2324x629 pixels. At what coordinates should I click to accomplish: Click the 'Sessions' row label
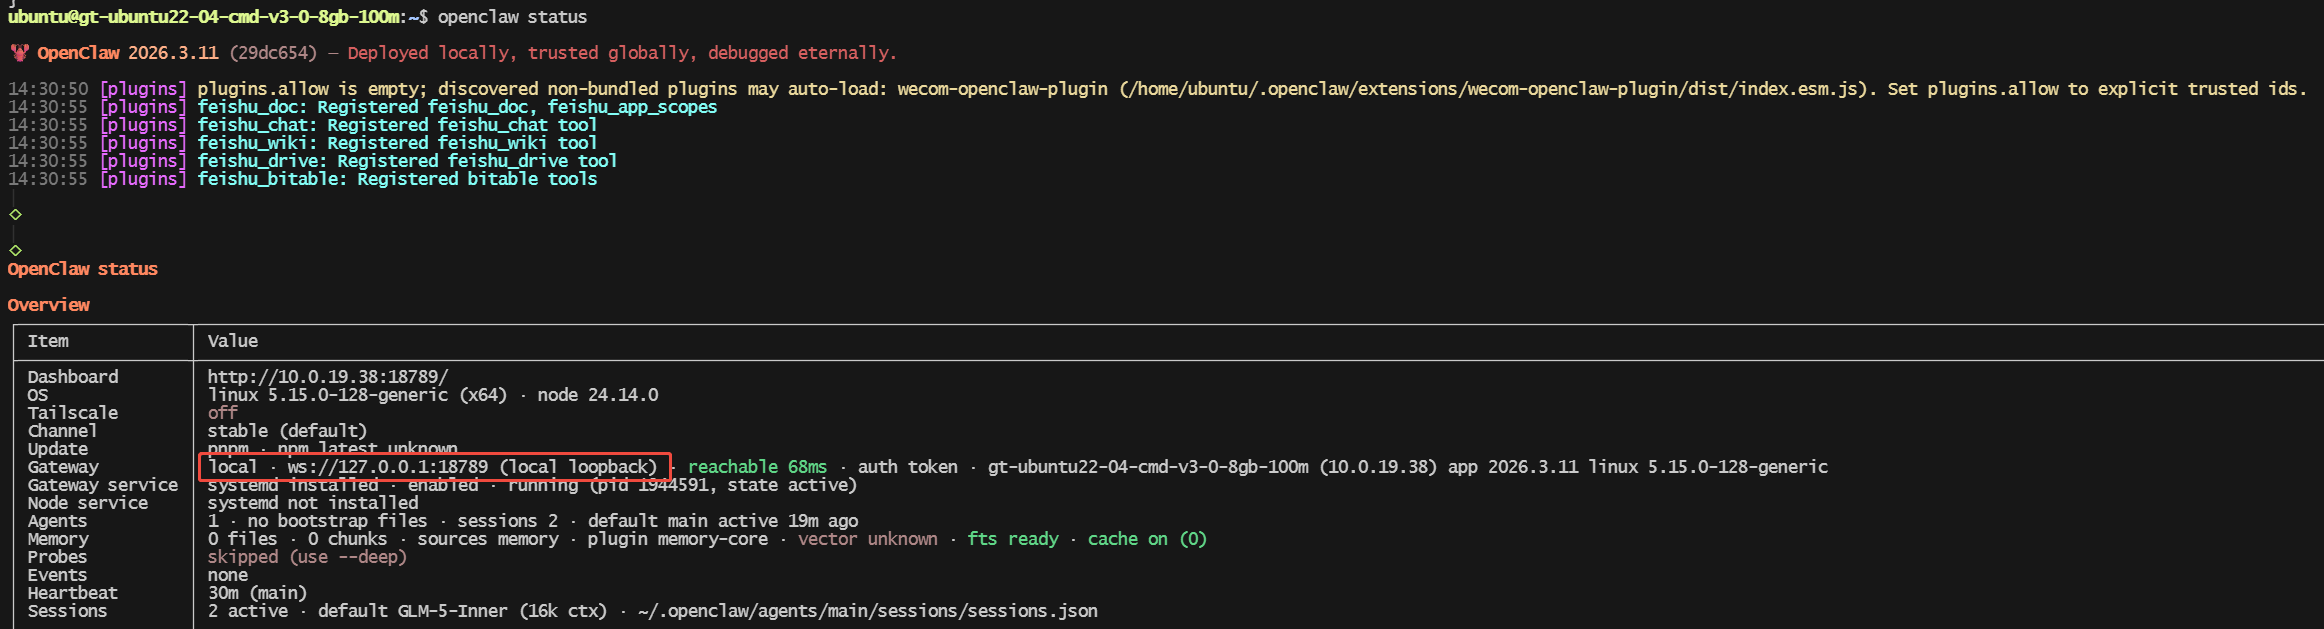point(67,611)
